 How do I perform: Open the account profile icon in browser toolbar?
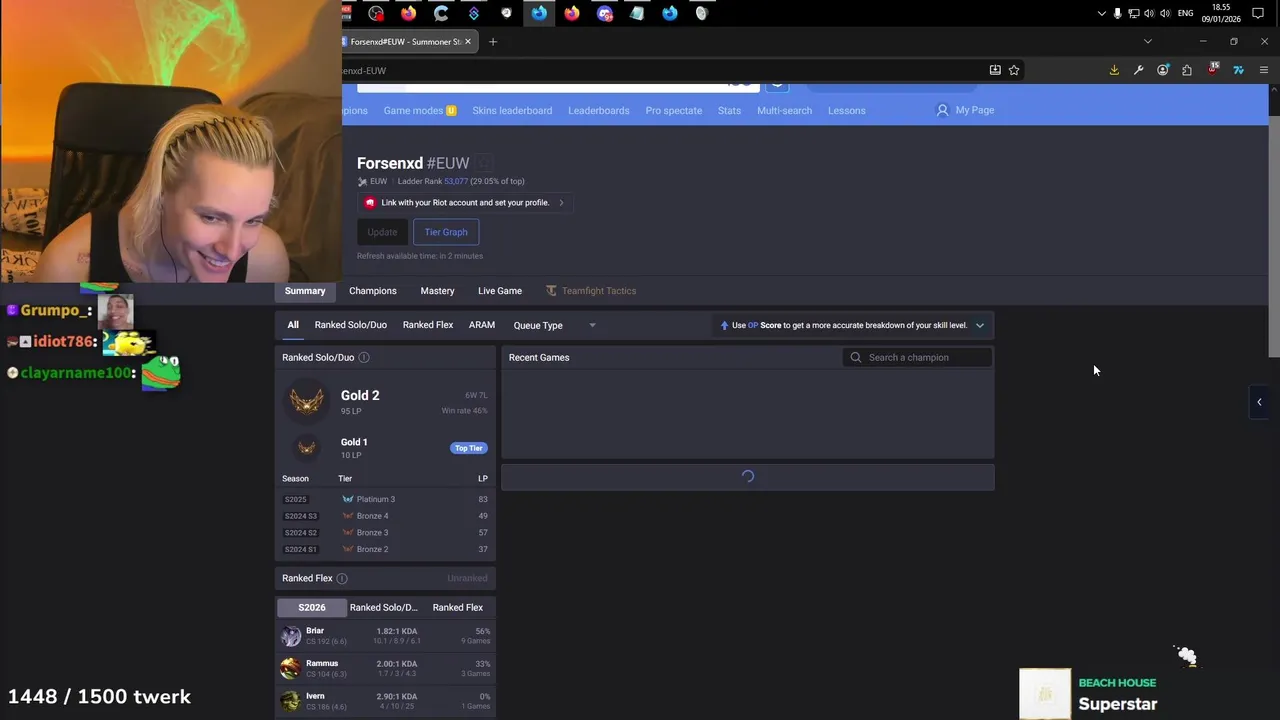(x=1162, y=70)
